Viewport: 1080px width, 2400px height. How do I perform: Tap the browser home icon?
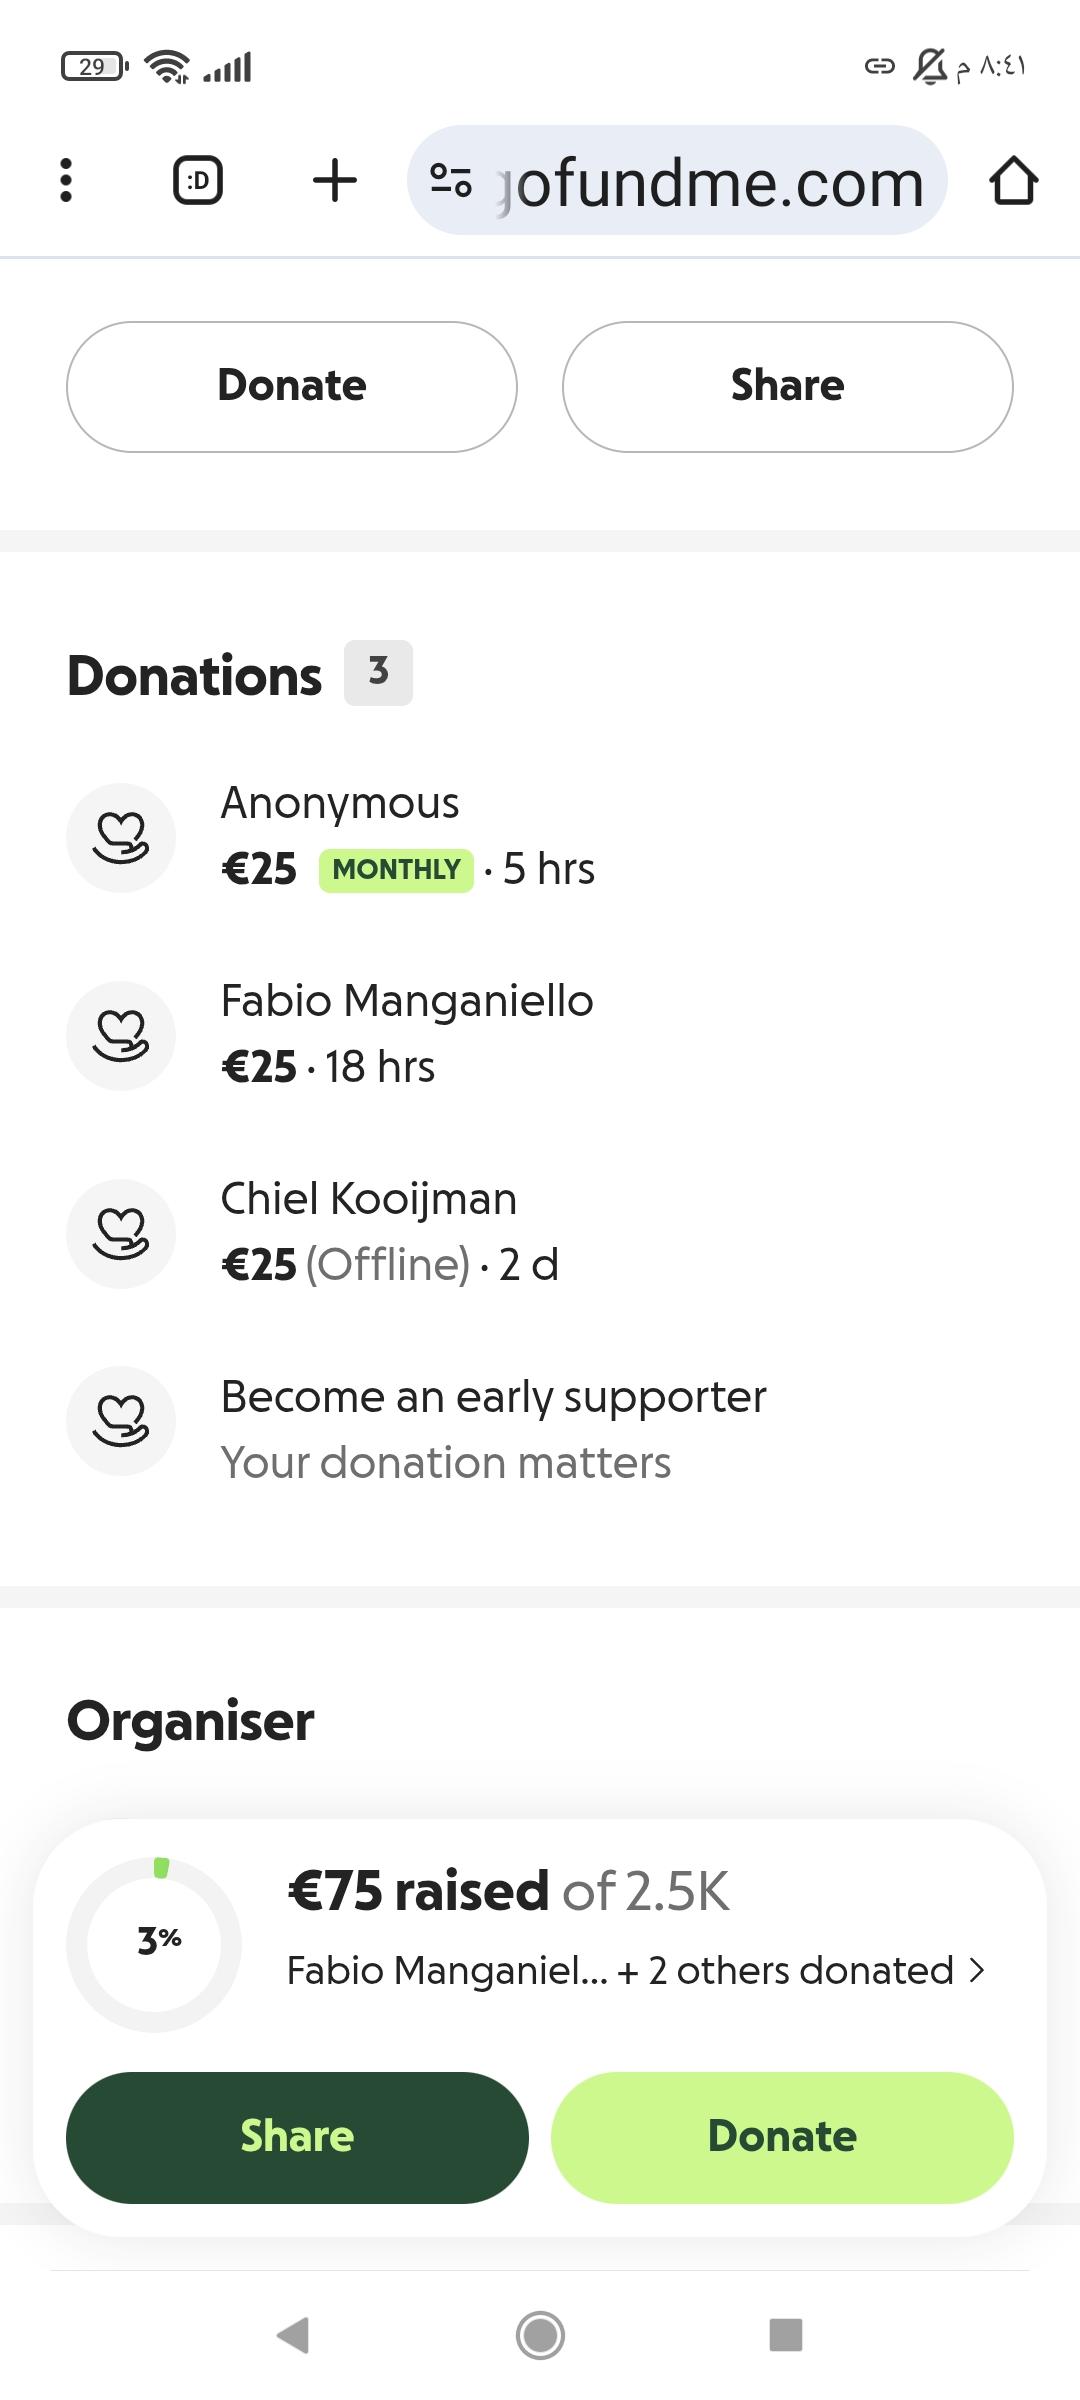pyautogui.click(x=1013, y=181)
